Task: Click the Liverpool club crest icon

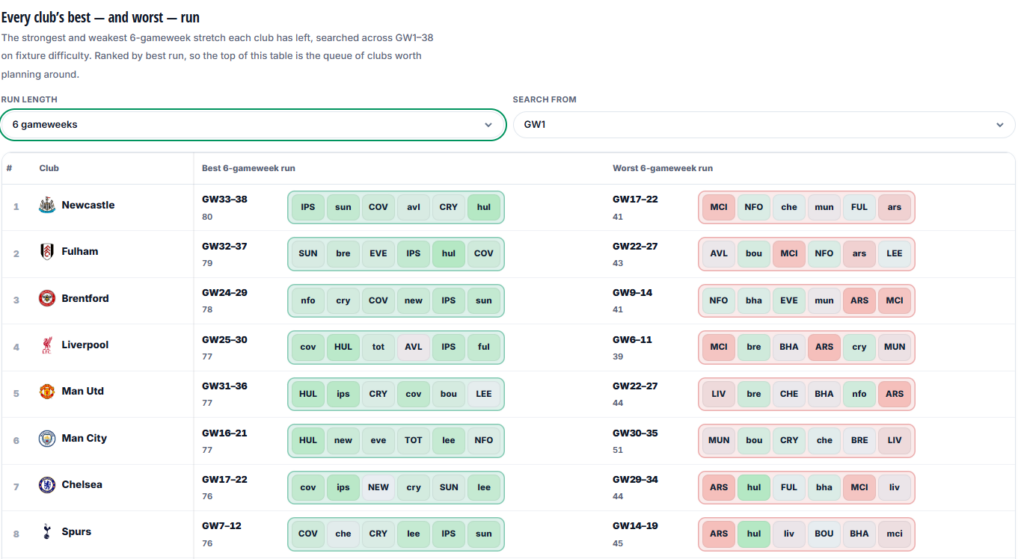Action: coord(47,345)
